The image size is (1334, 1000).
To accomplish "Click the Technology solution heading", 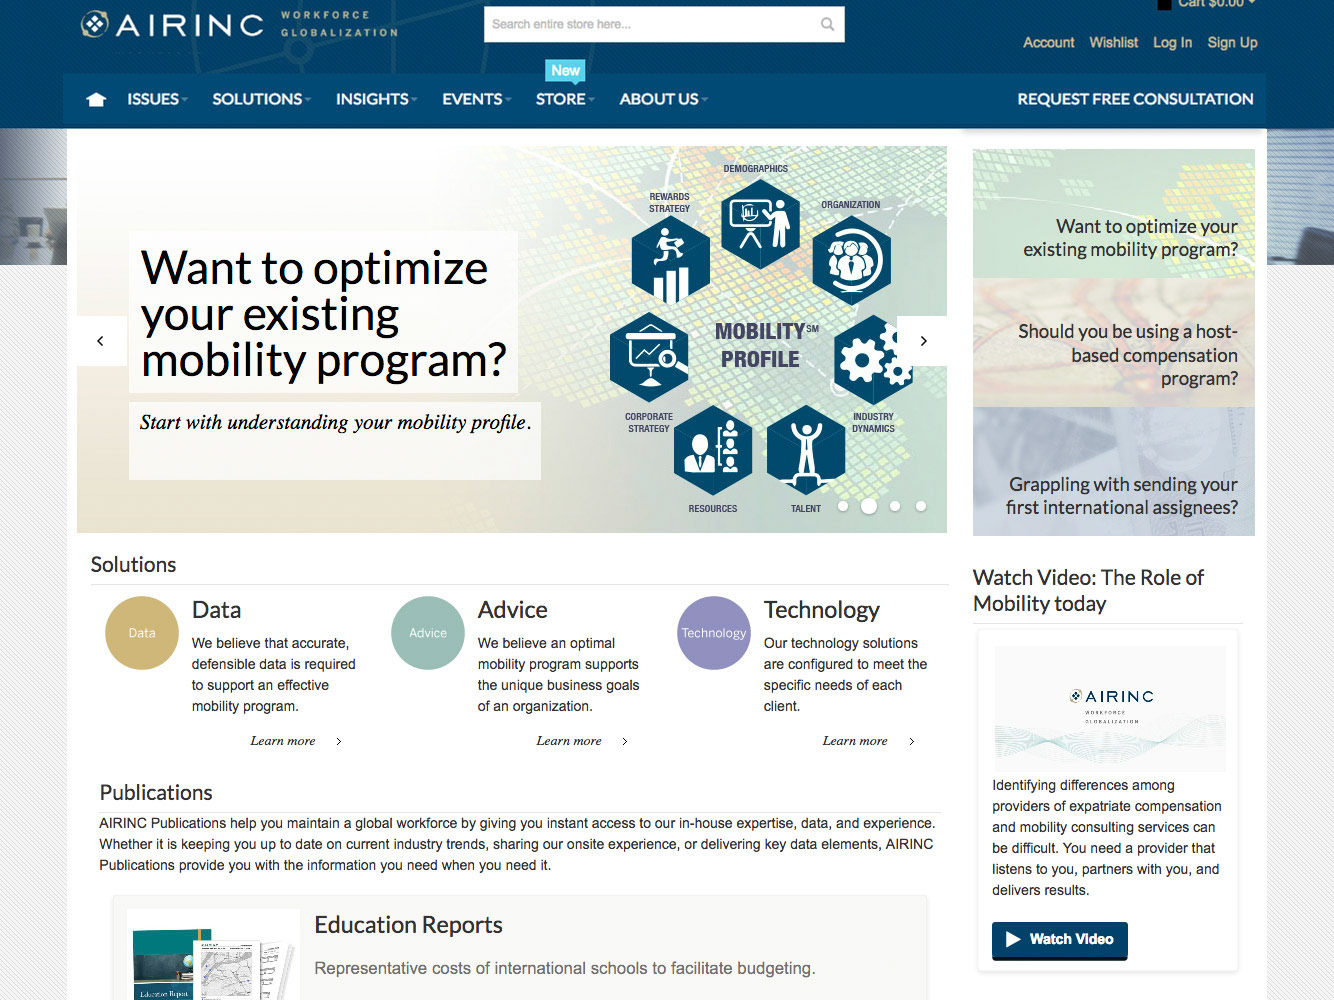I will click(x=821, y=610).
